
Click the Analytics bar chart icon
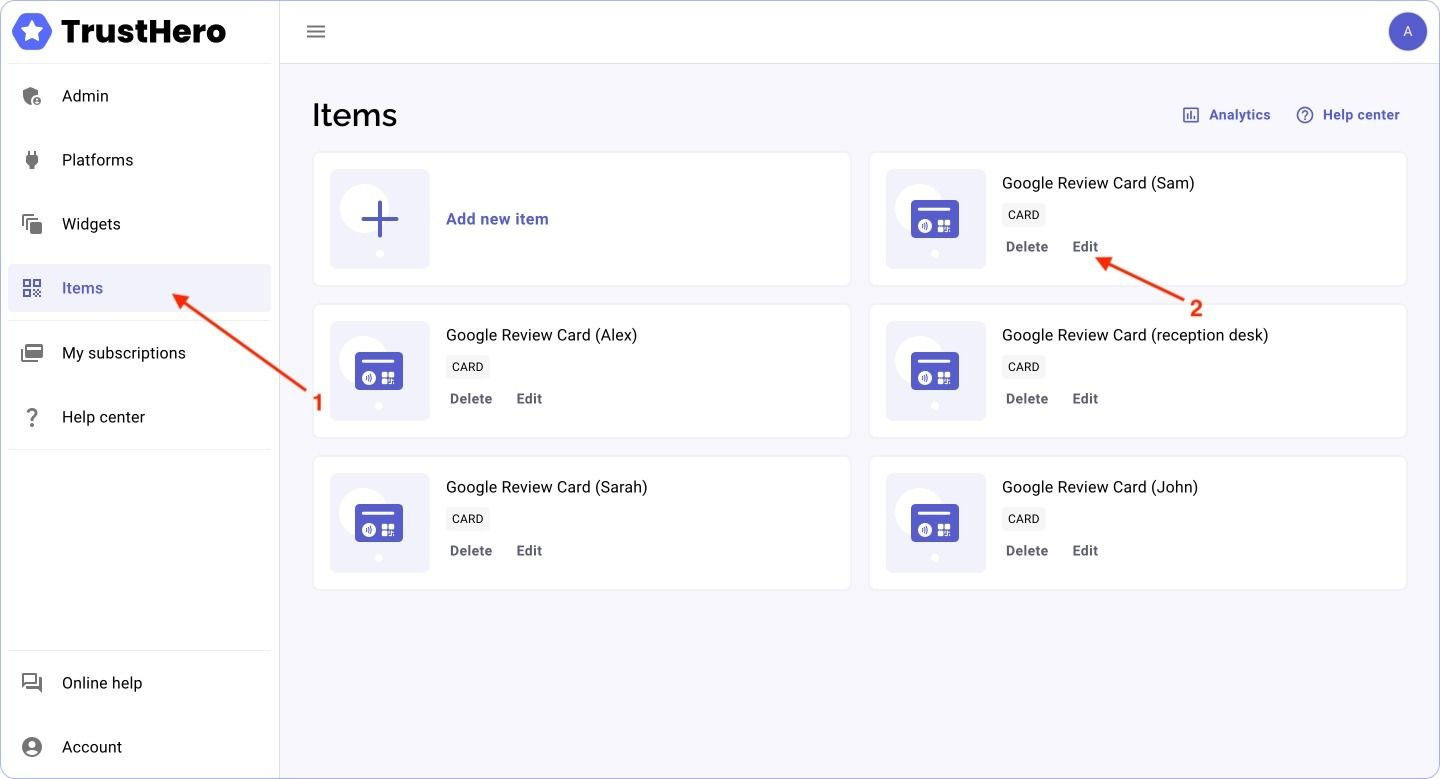(x=1191, y=115)
